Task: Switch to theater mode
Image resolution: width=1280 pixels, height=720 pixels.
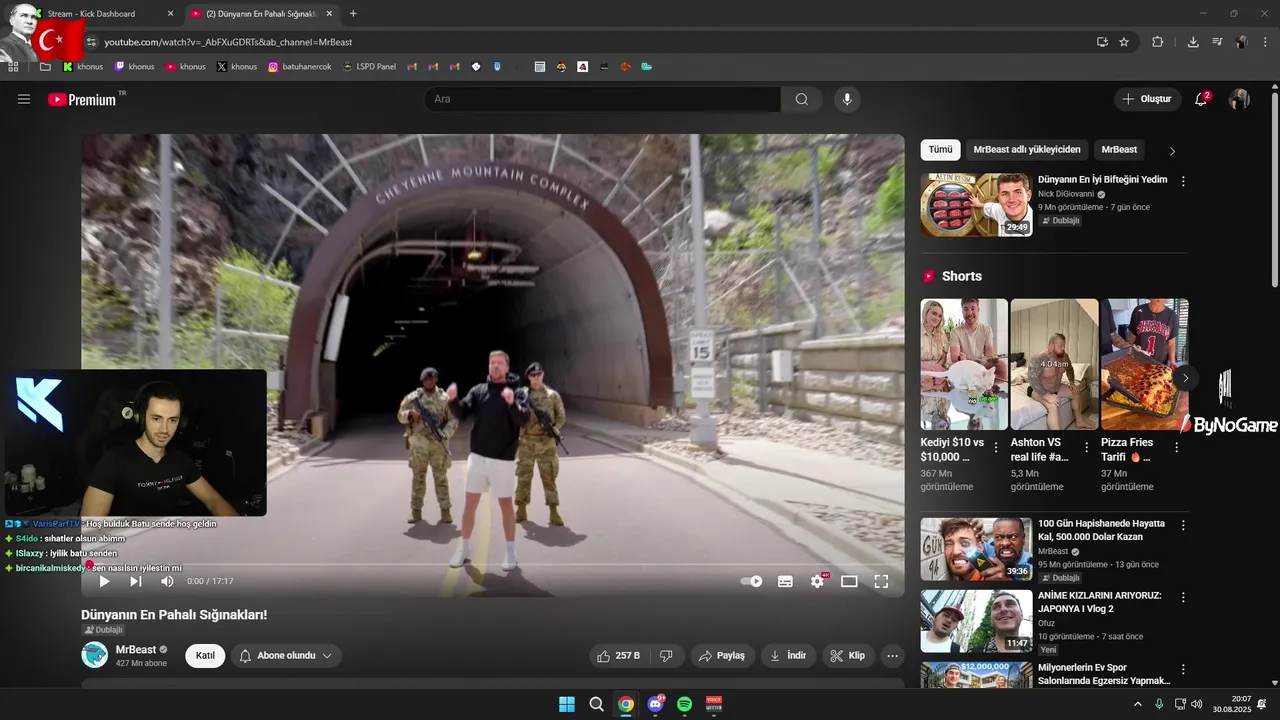Action: point(849,581)
